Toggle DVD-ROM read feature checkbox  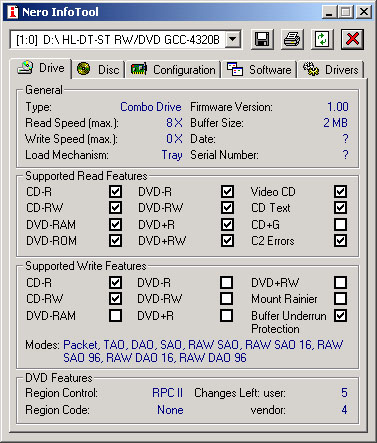pyautogui.click(x=115, y=240)
